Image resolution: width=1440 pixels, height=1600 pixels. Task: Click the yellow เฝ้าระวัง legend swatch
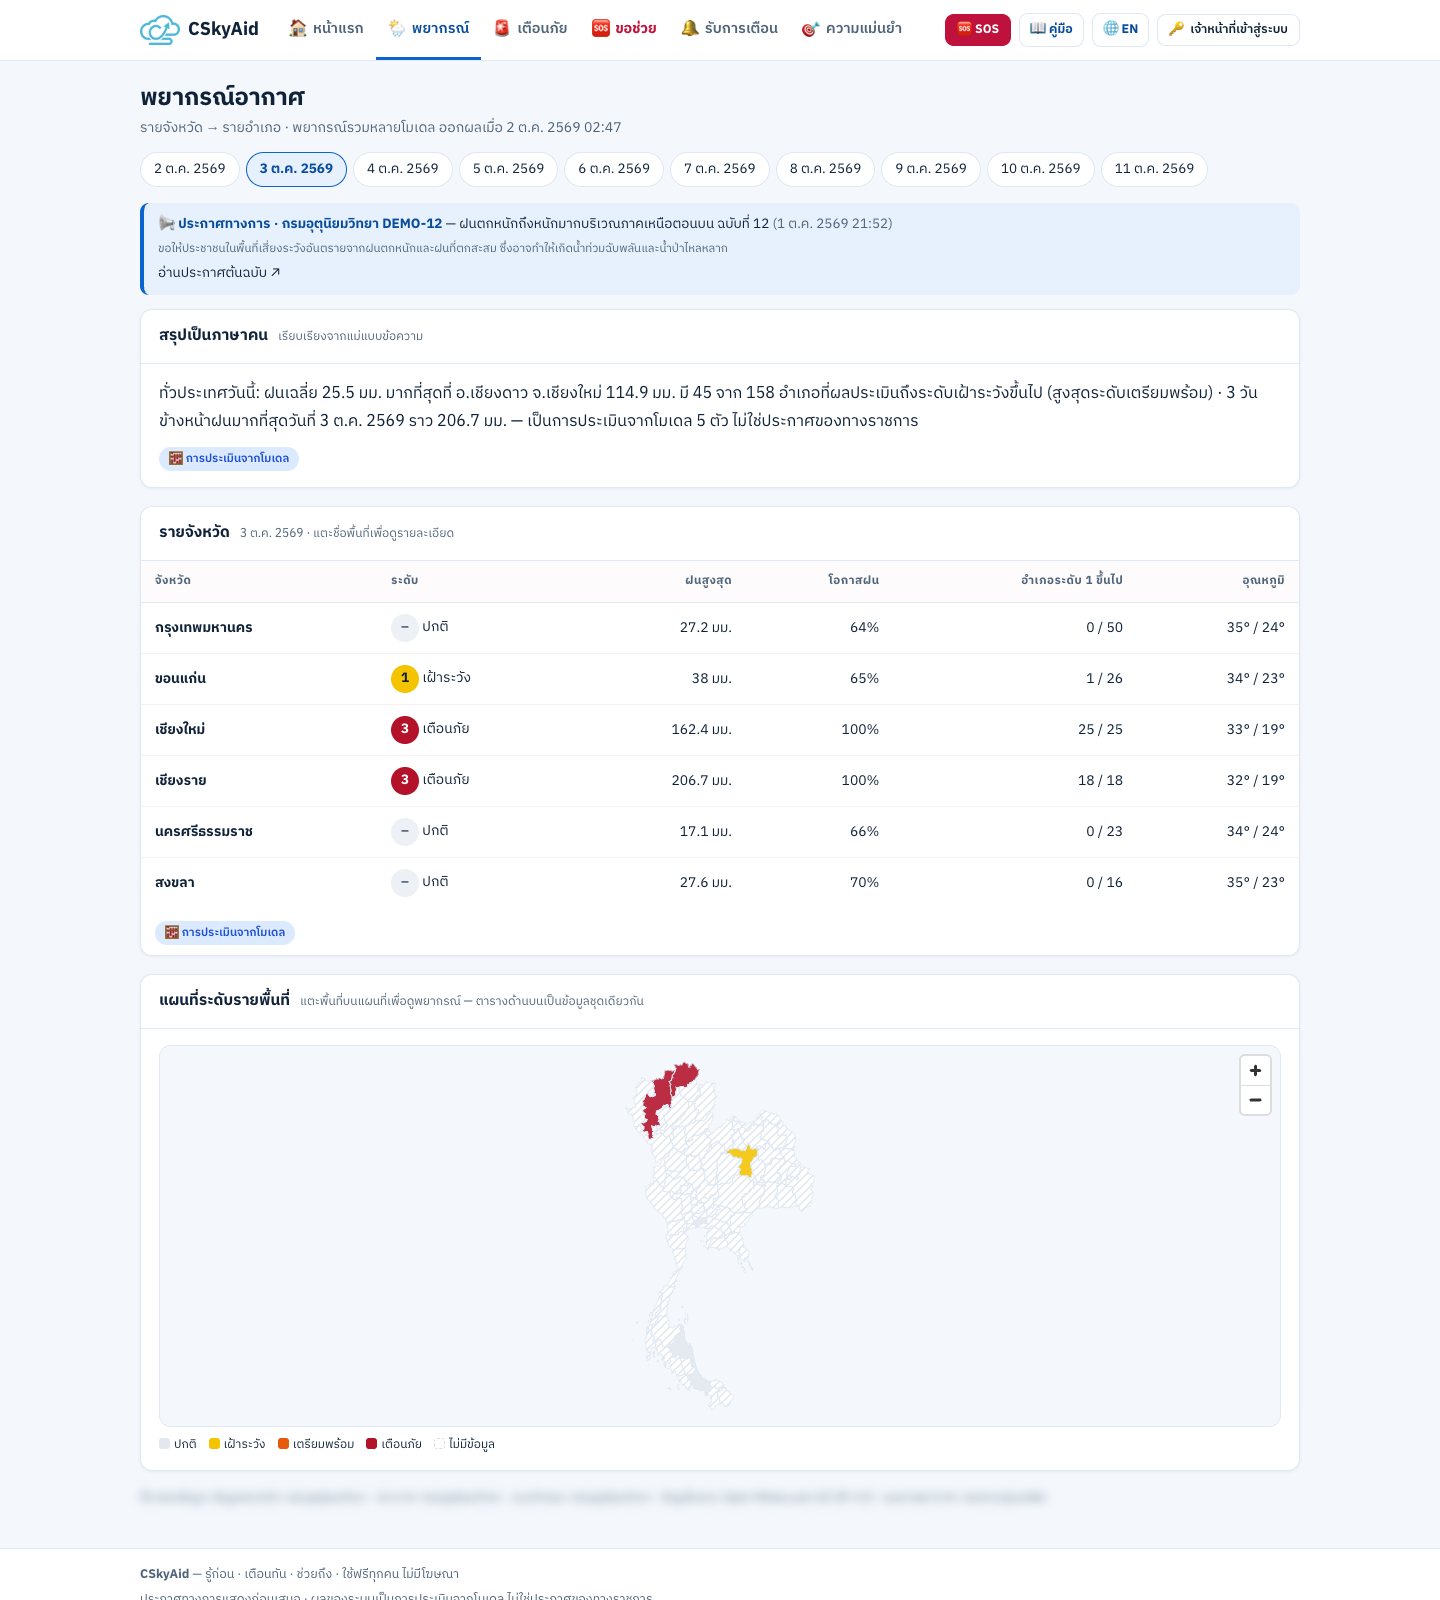[x=214, y=1444]
